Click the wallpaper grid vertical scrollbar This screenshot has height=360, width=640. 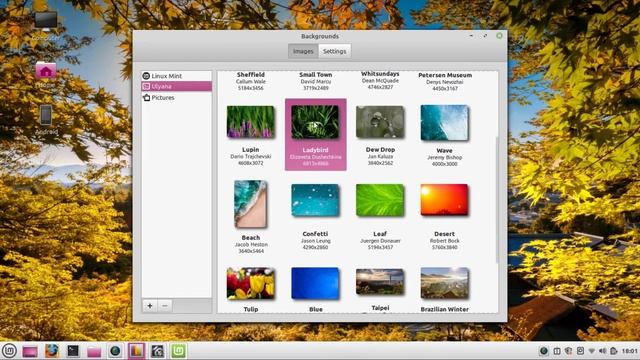pos(496,200)
